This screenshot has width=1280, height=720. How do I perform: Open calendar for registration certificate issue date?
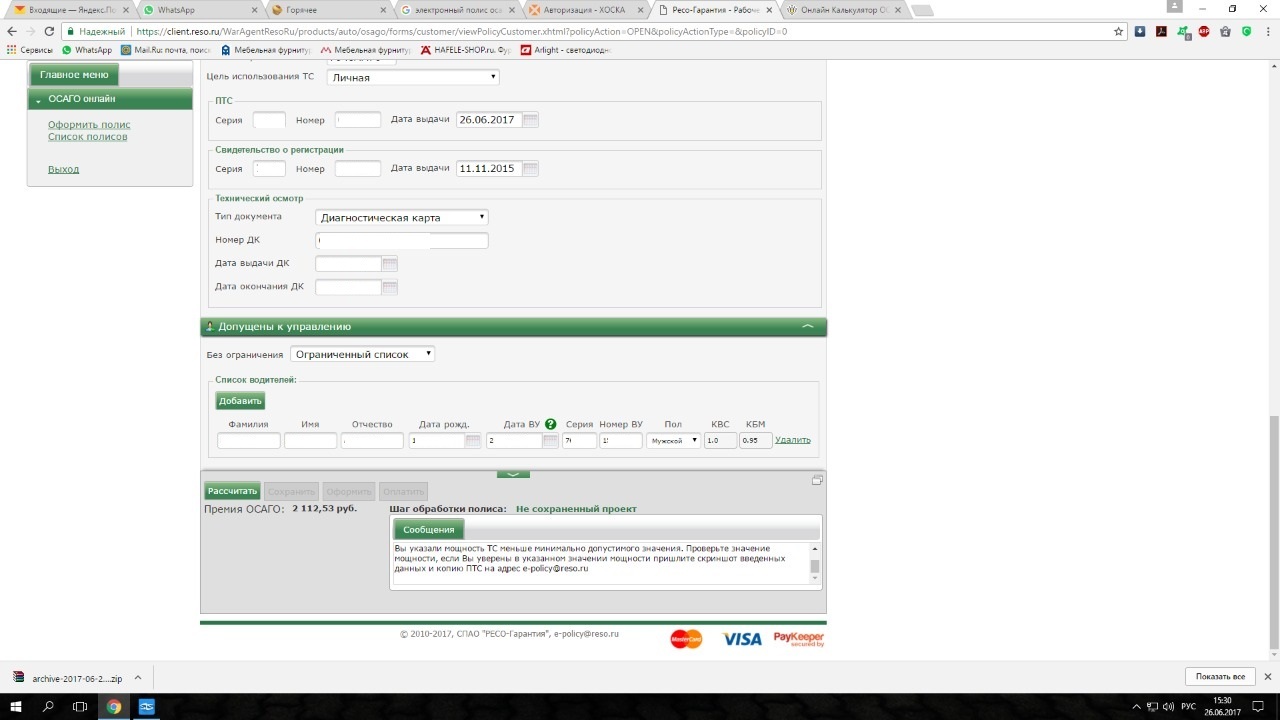pyautogui.click(x=530, y=169)
